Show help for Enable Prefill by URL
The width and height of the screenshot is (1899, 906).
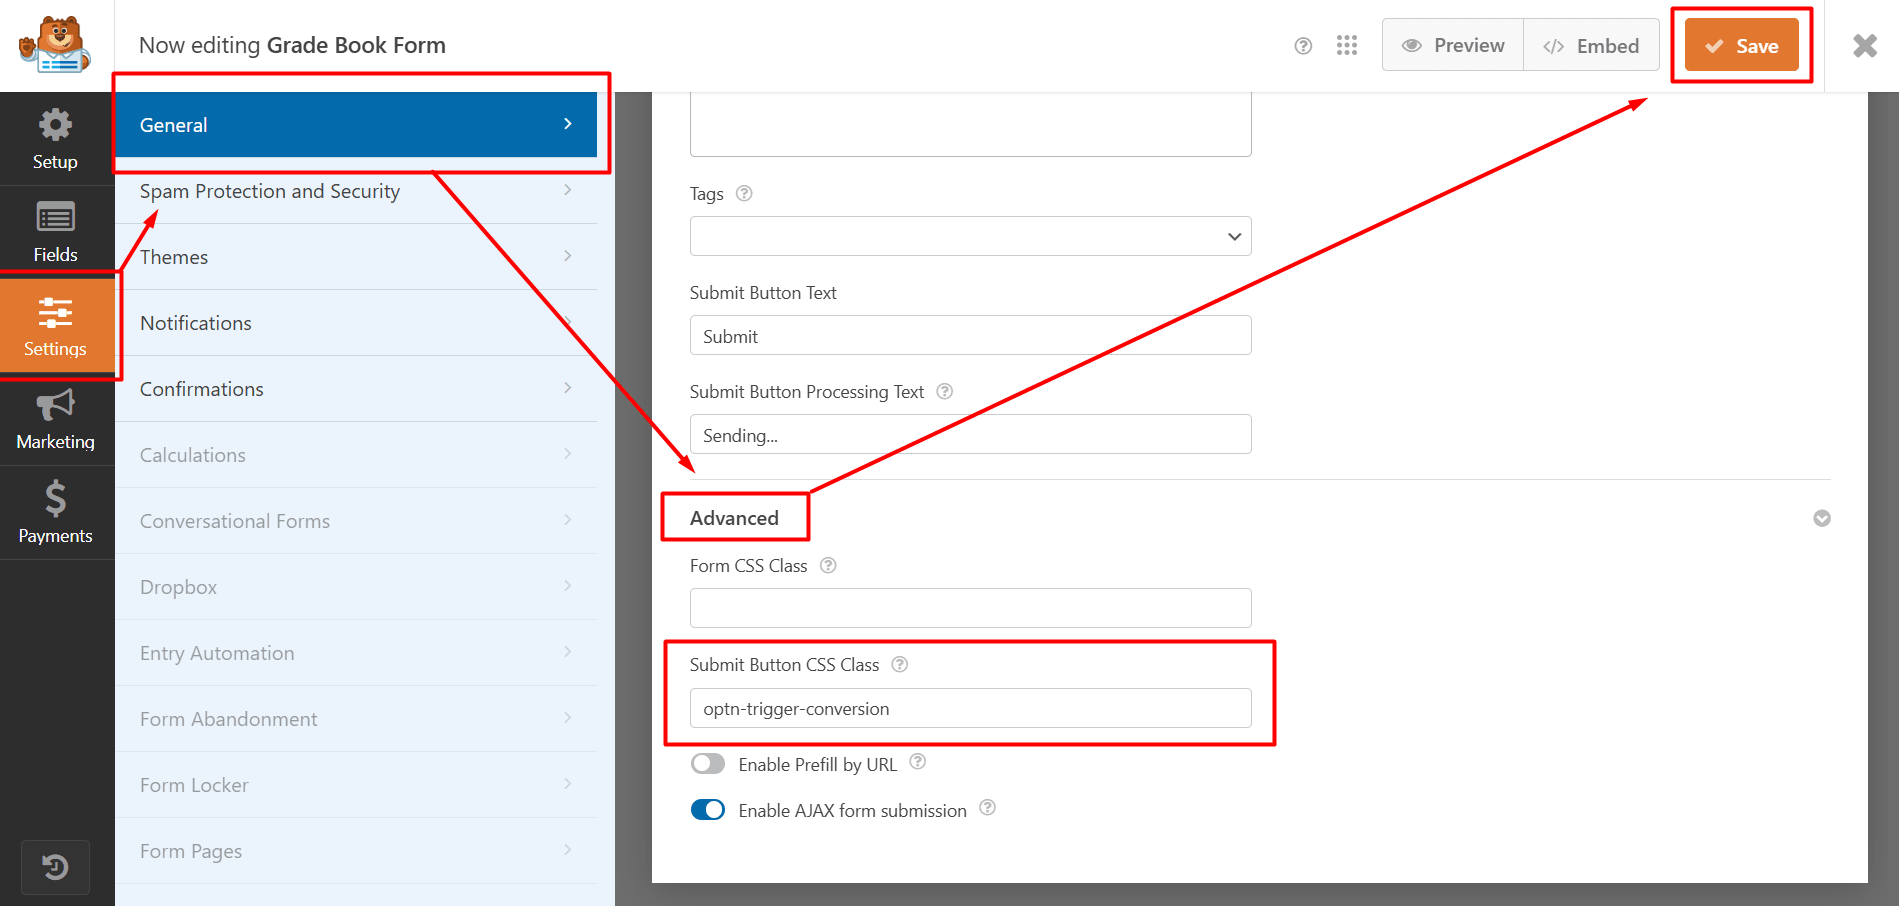[918, 762]
